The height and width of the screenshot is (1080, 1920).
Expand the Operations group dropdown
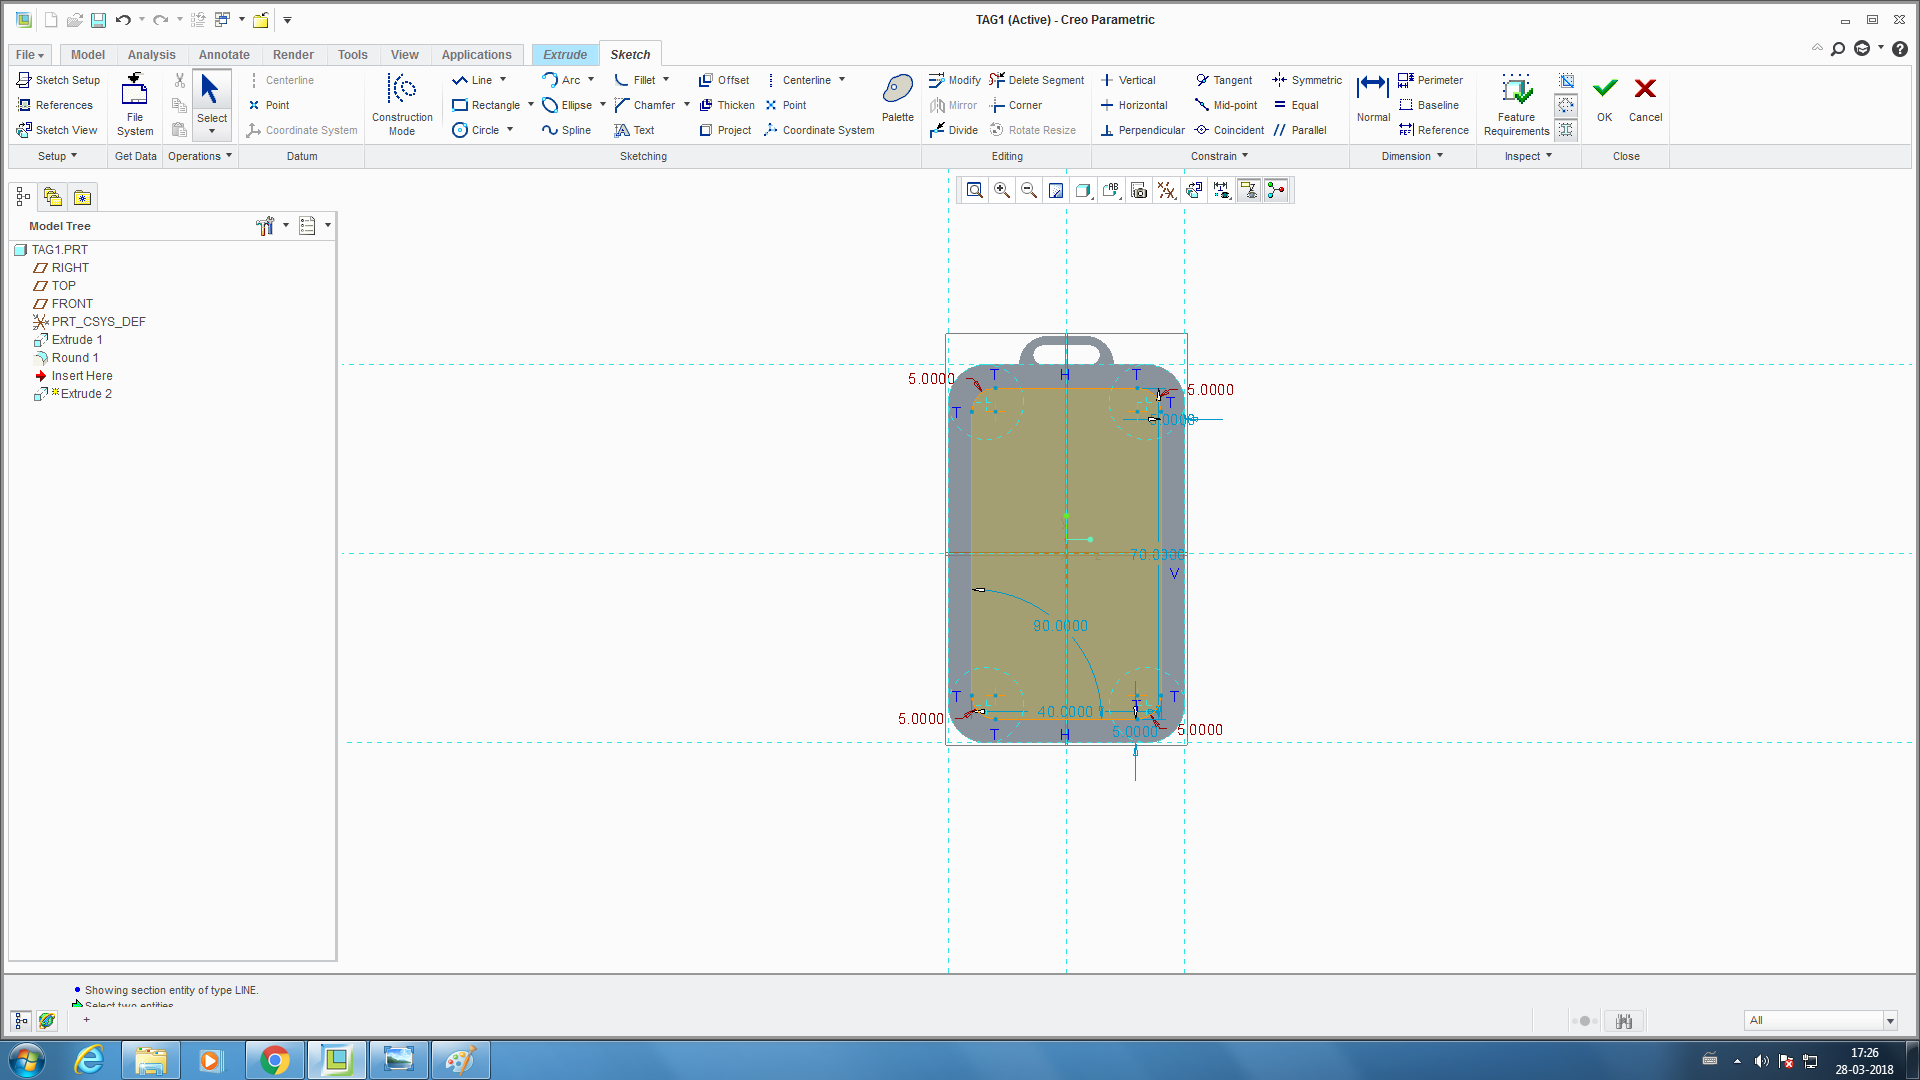[x=200, y=156]
